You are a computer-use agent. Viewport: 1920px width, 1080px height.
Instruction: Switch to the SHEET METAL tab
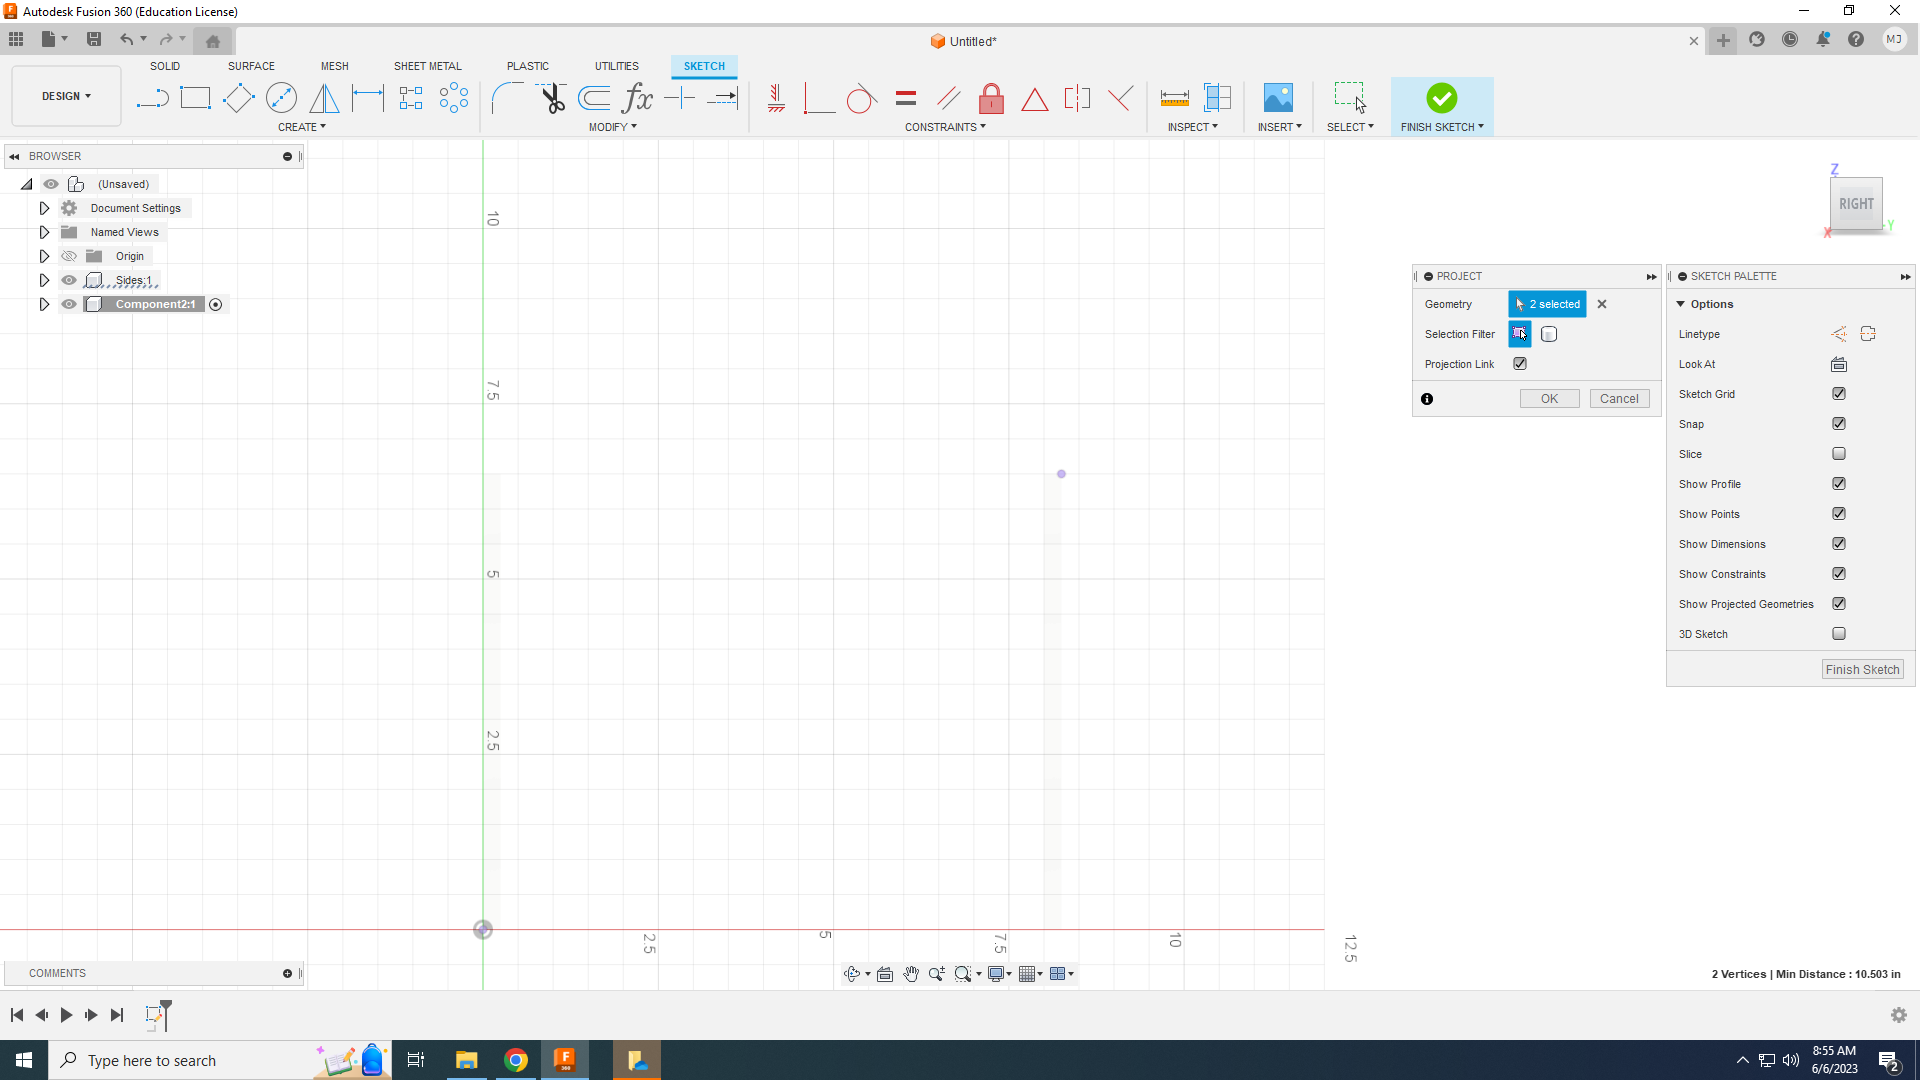tap(427, 66)
